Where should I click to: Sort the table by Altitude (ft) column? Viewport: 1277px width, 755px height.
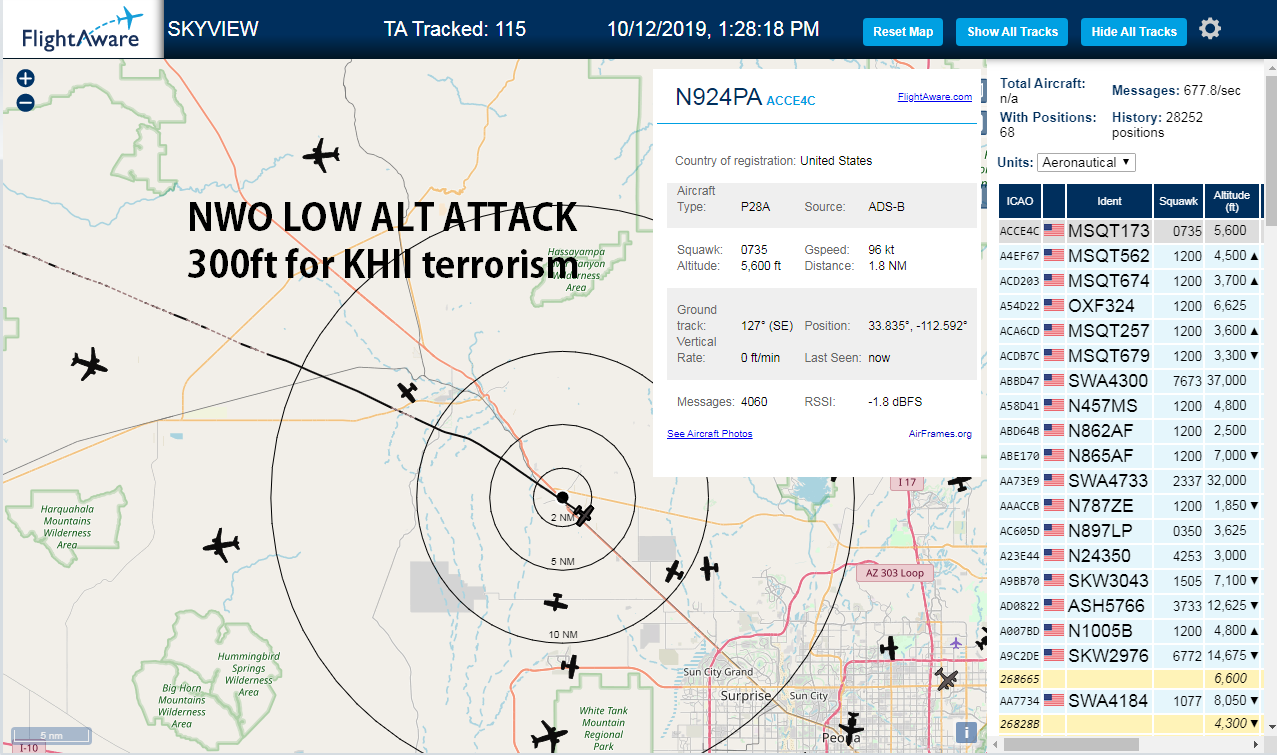coord(1232,201)
